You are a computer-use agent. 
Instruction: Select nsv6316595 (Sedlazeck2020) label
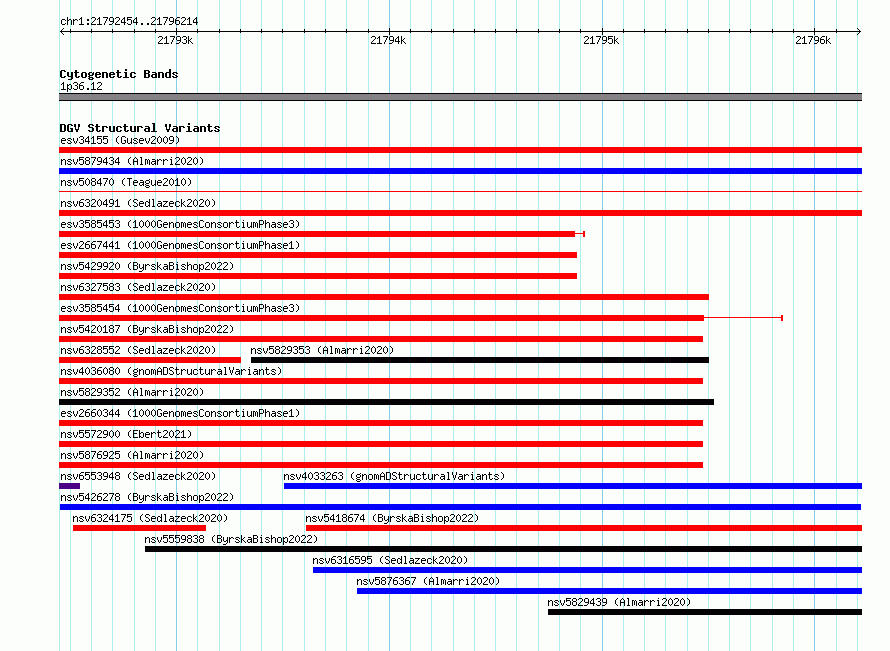tap(390, 560)
